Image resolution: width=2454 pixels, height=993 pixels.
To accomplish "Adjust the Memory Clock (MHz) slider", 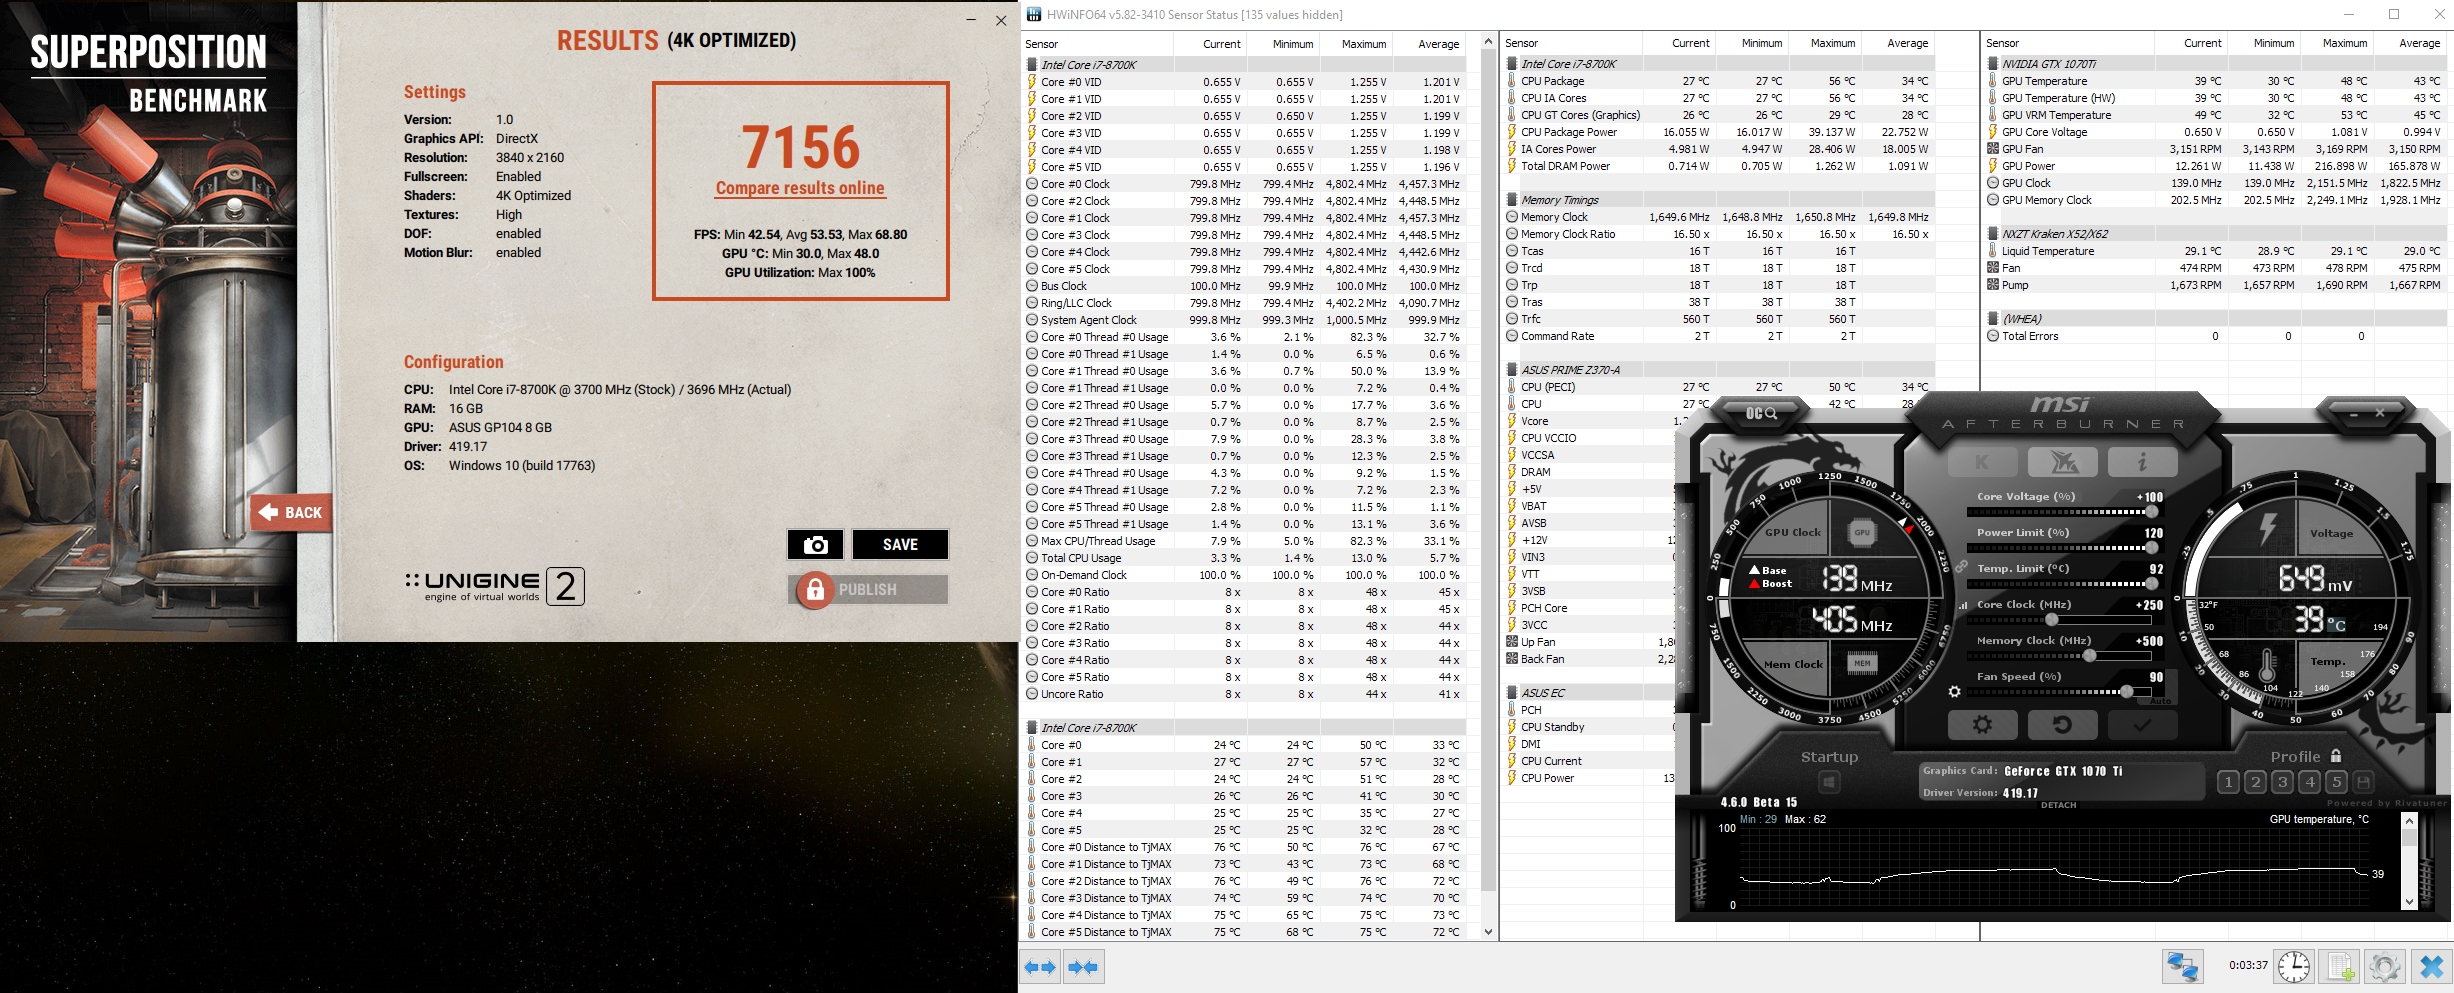I will [2062, 656].
